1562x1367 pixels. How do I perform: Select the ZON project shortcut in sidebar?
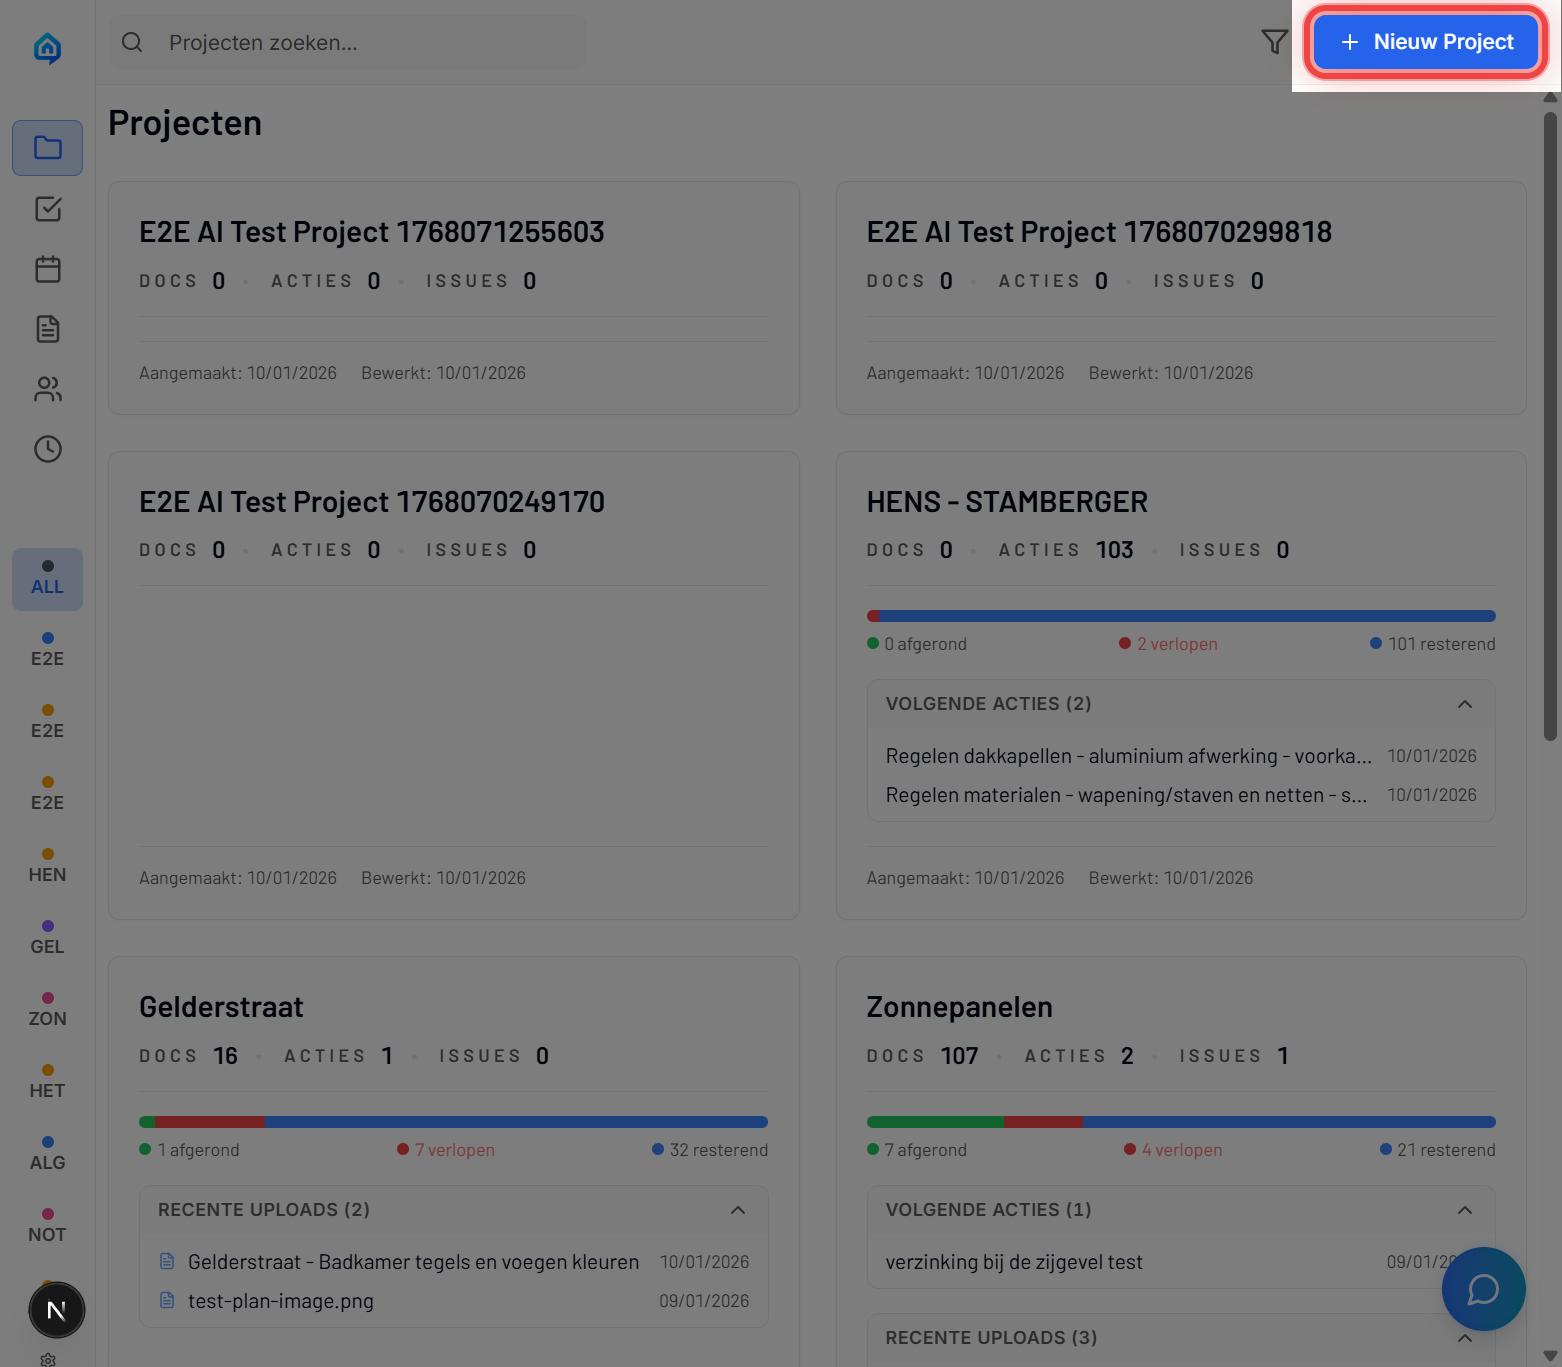(x=47, y=1010)
